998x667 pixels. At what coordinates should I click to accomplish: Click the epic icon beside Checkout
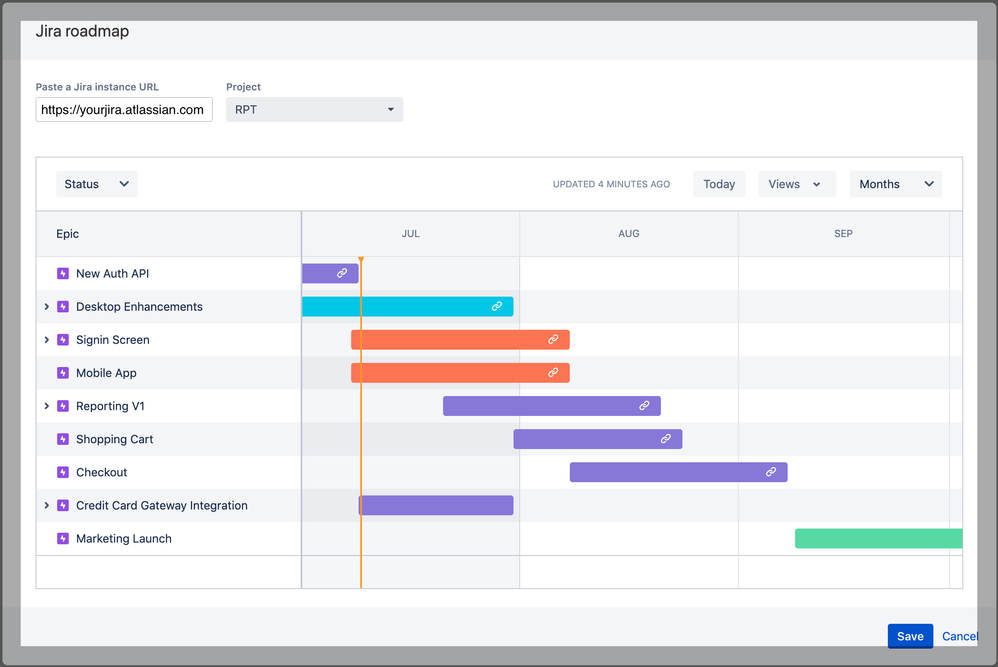pyautogui.click(x=62, y=472)
